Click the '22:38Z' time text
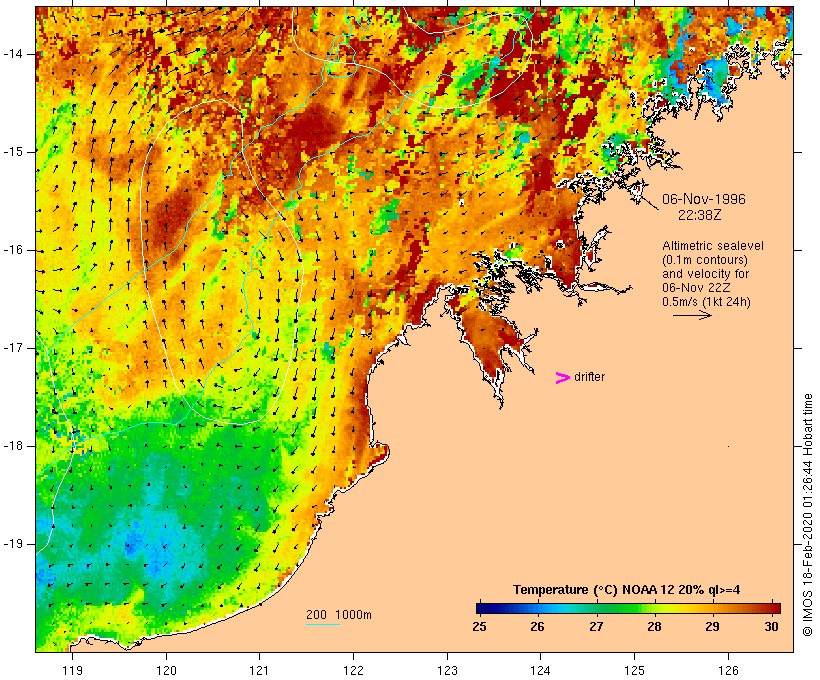The width and height of the screenshot is (820, 680). point(700,215)
